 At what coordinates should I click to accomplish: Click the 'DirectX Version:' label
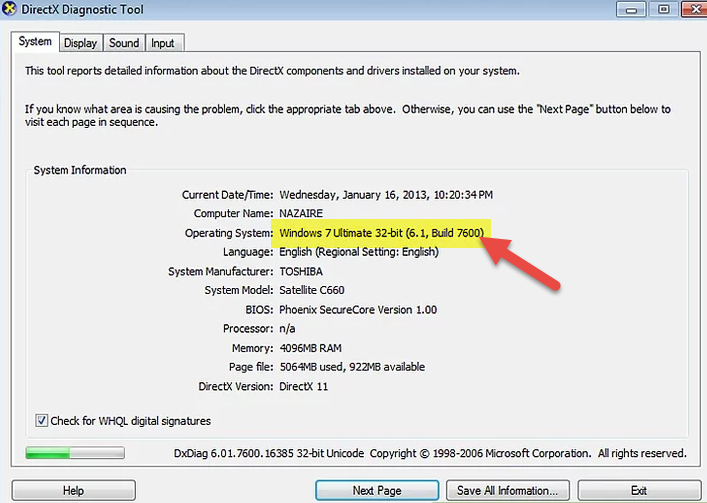tap(236, 387)
